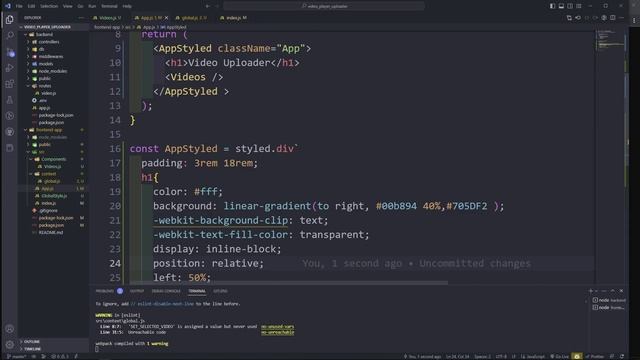Close the App.js editor tab
Screen dimensions: 640x360
[x=166, y=18]
